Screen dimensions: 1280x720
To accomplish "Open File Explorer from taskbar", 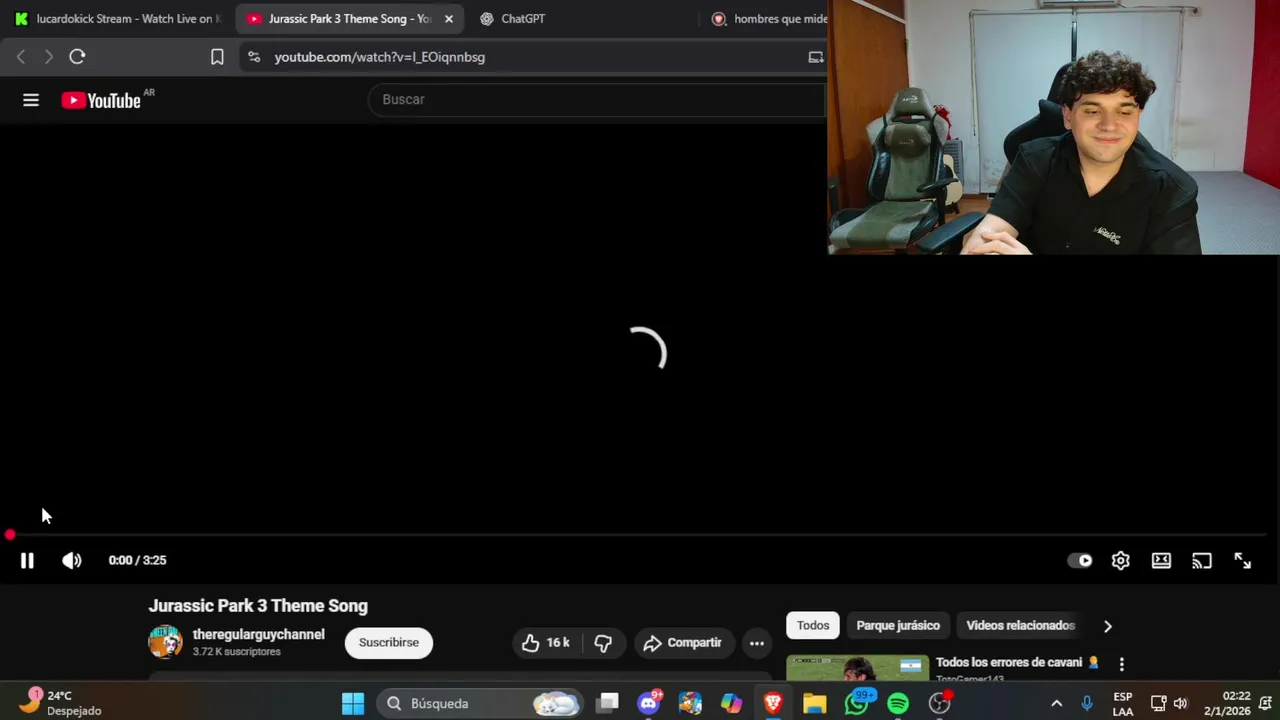I will pos(815,704).
